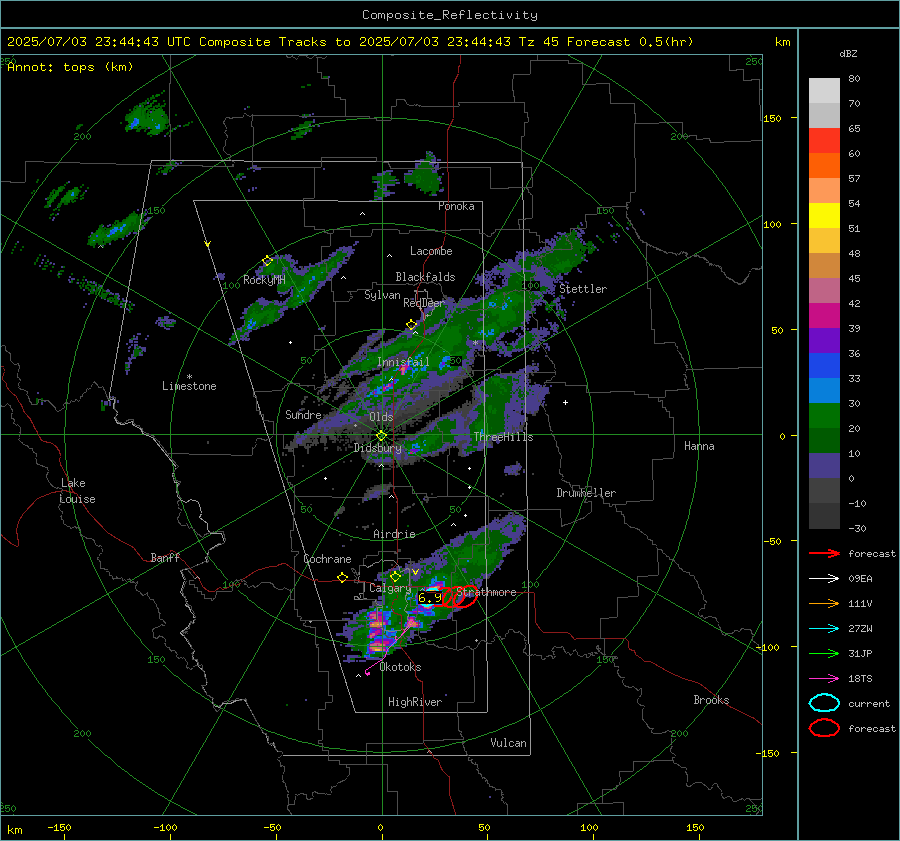This screenshot has width=900, height=841.
Task: Click the Composite_Reflectivity title
Action: coord(450,15)
